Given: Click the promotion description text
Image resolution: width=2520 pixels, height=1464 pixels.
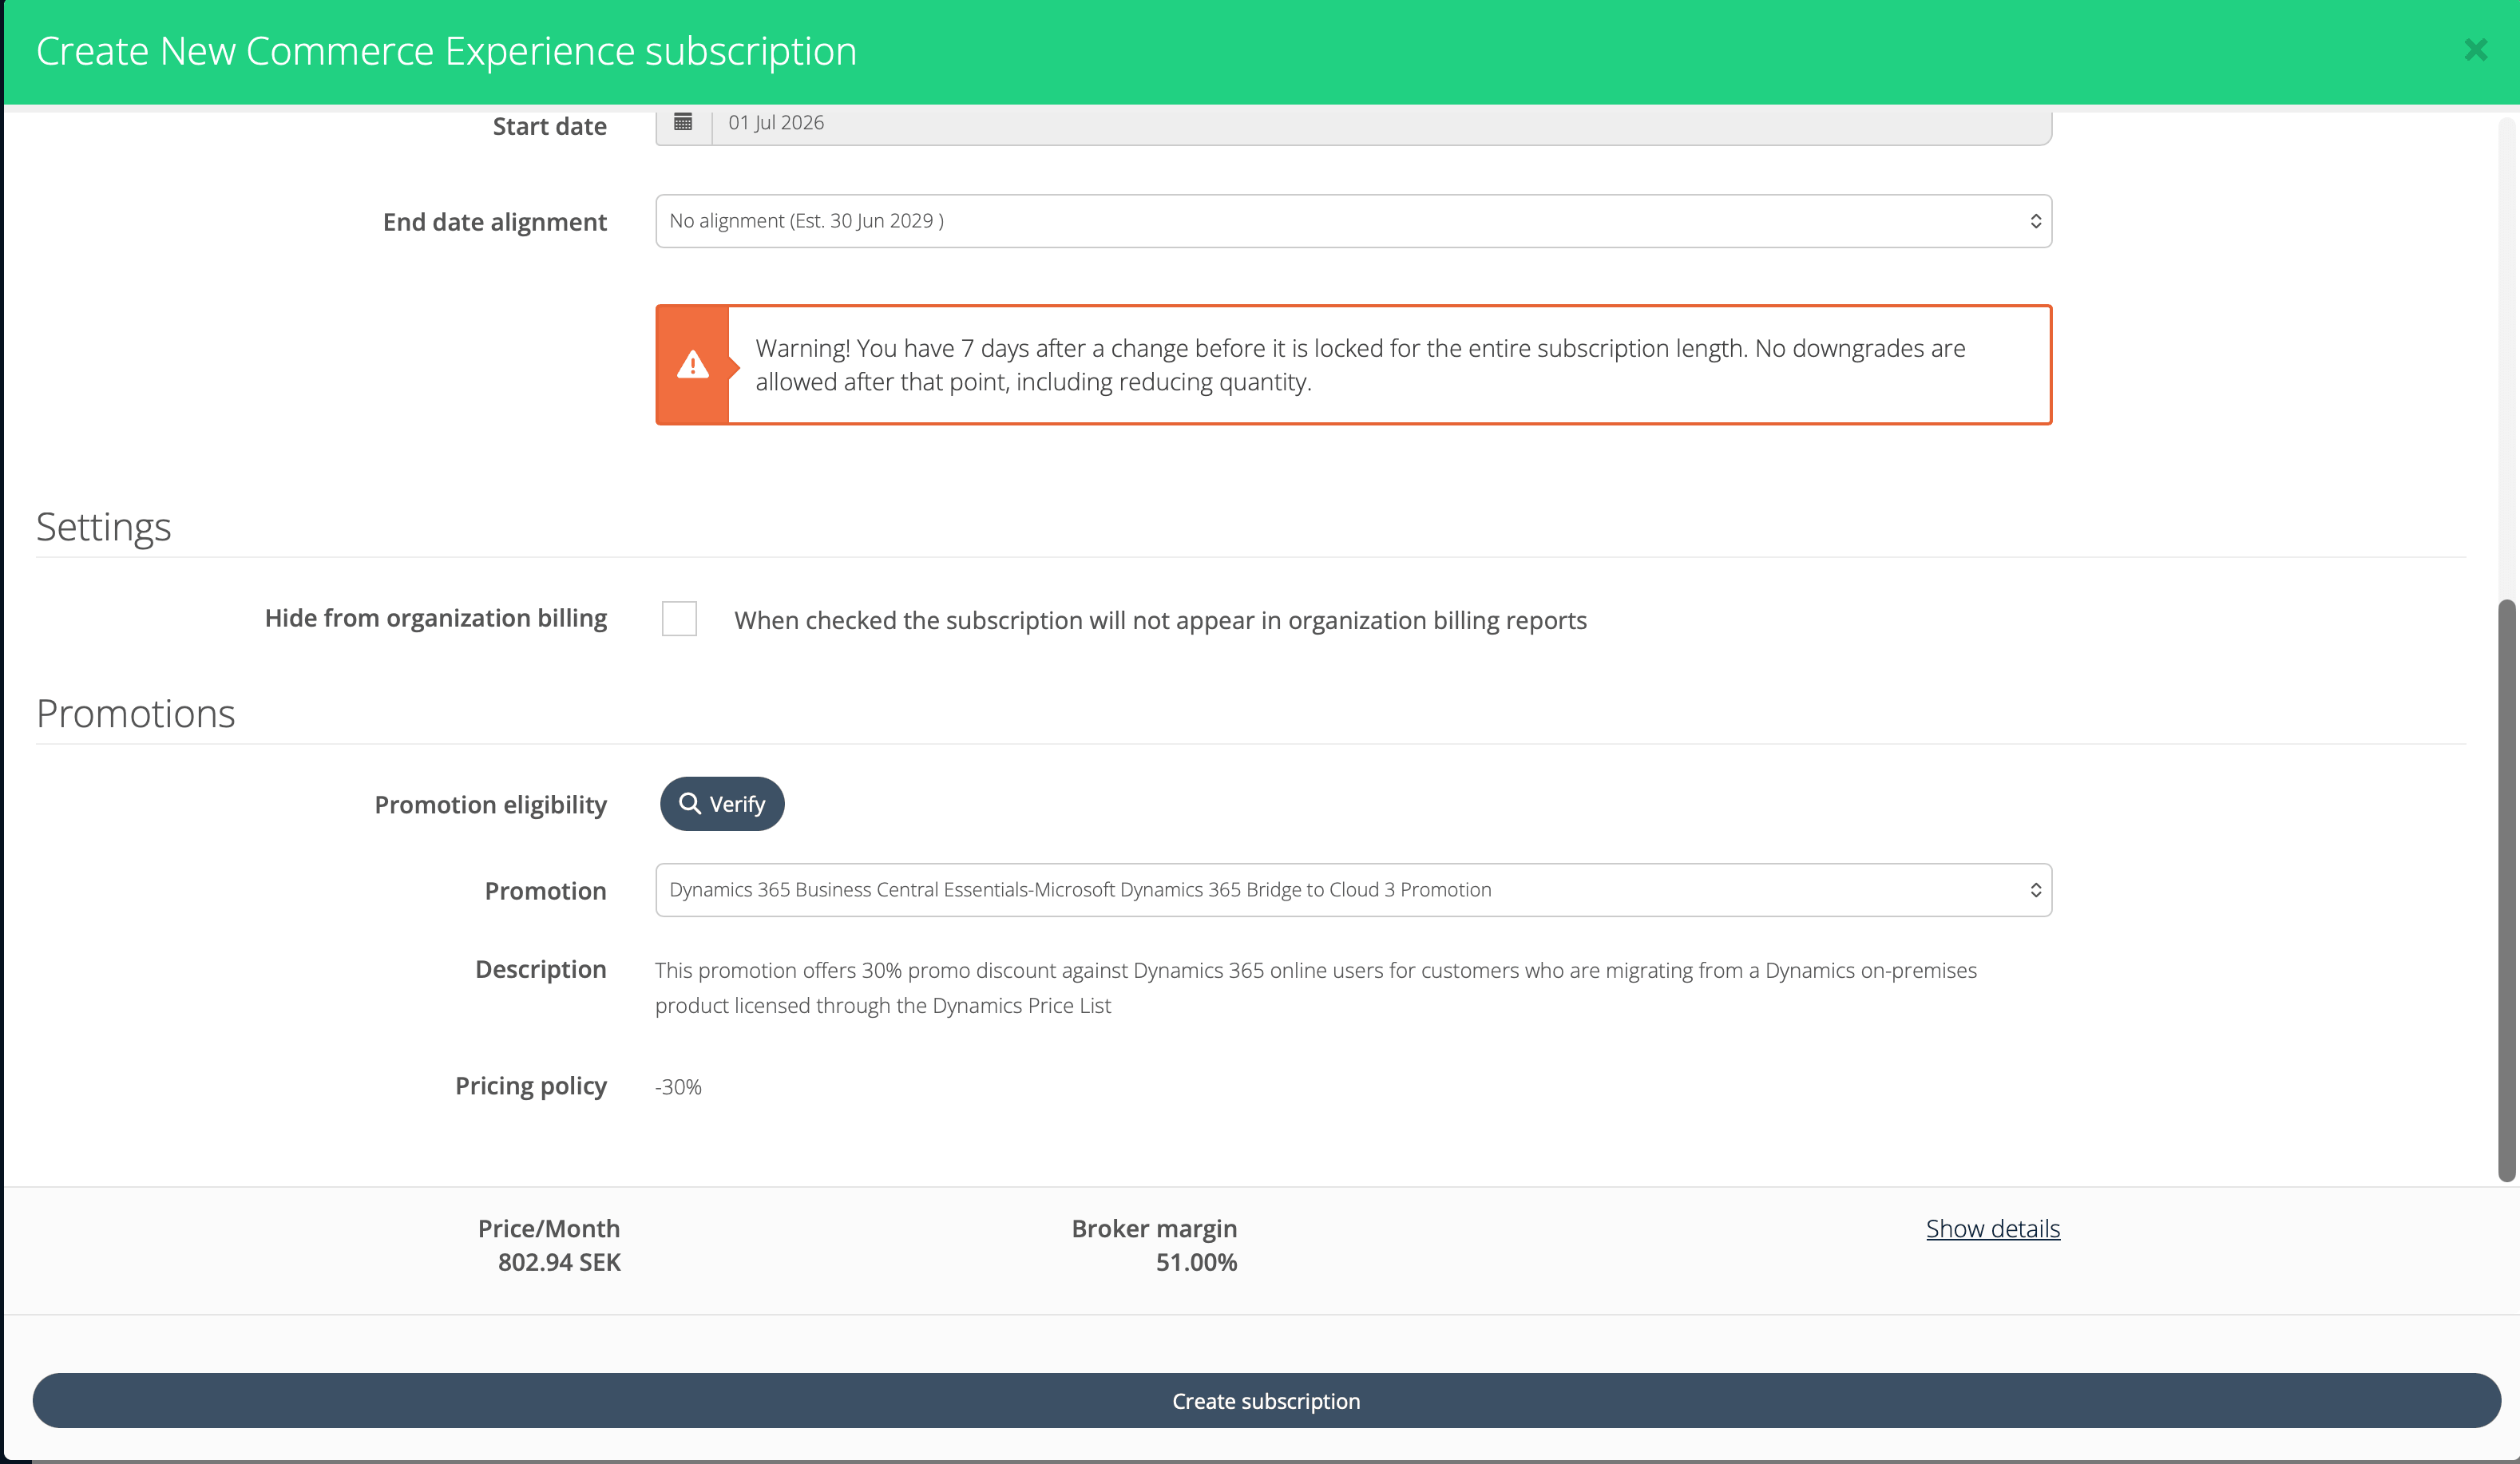Looking at the screenshot, I should pyautogui.click(x=1316, y=988).
